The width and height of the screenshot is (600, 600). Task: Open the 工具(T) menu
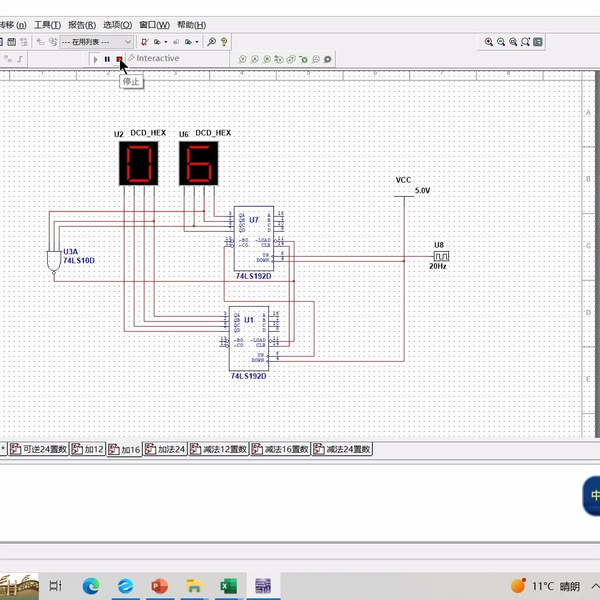(47, 25)
